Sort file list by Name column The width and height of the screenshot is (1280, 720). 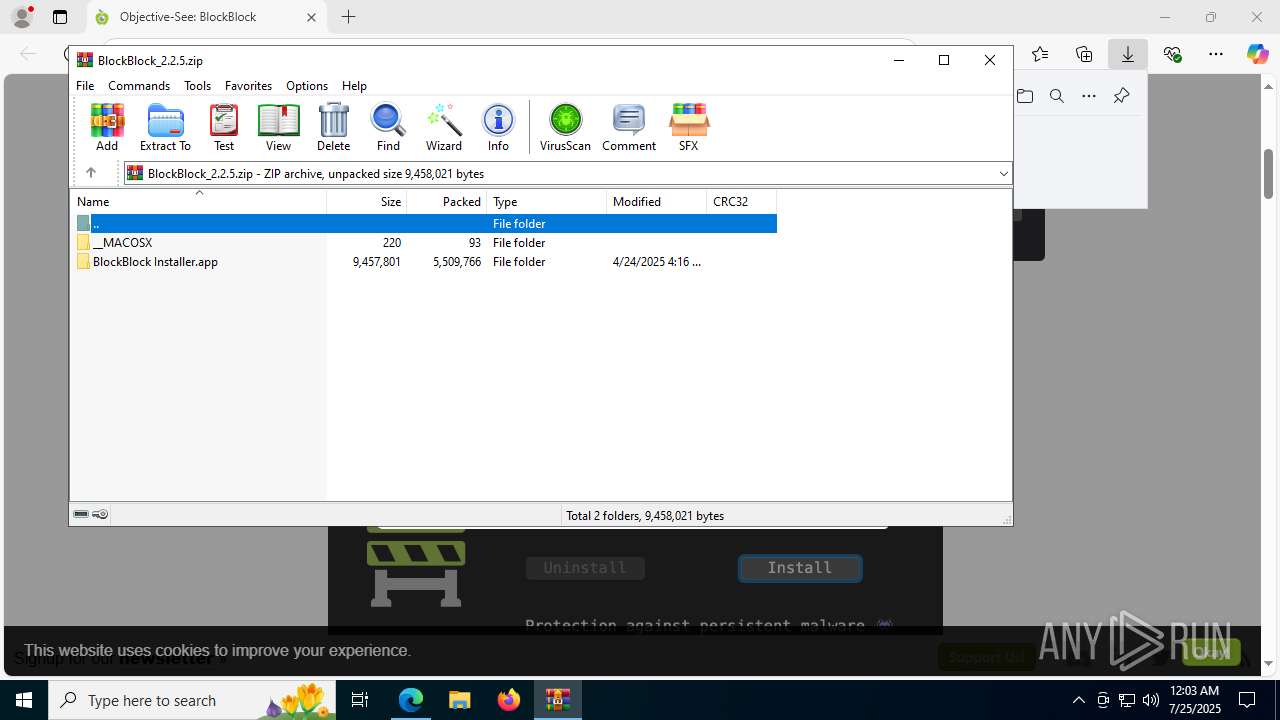pyautogui.click(x=198, y=202)
